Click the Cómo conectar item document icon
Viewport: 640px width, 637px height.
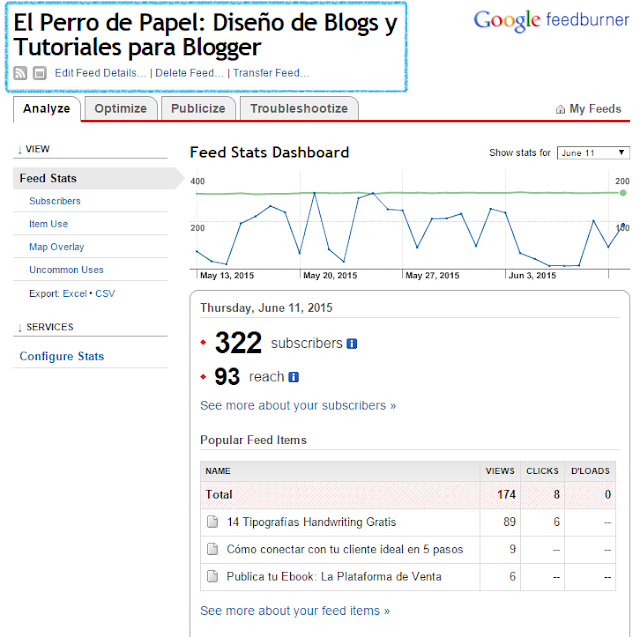point(211,549)
